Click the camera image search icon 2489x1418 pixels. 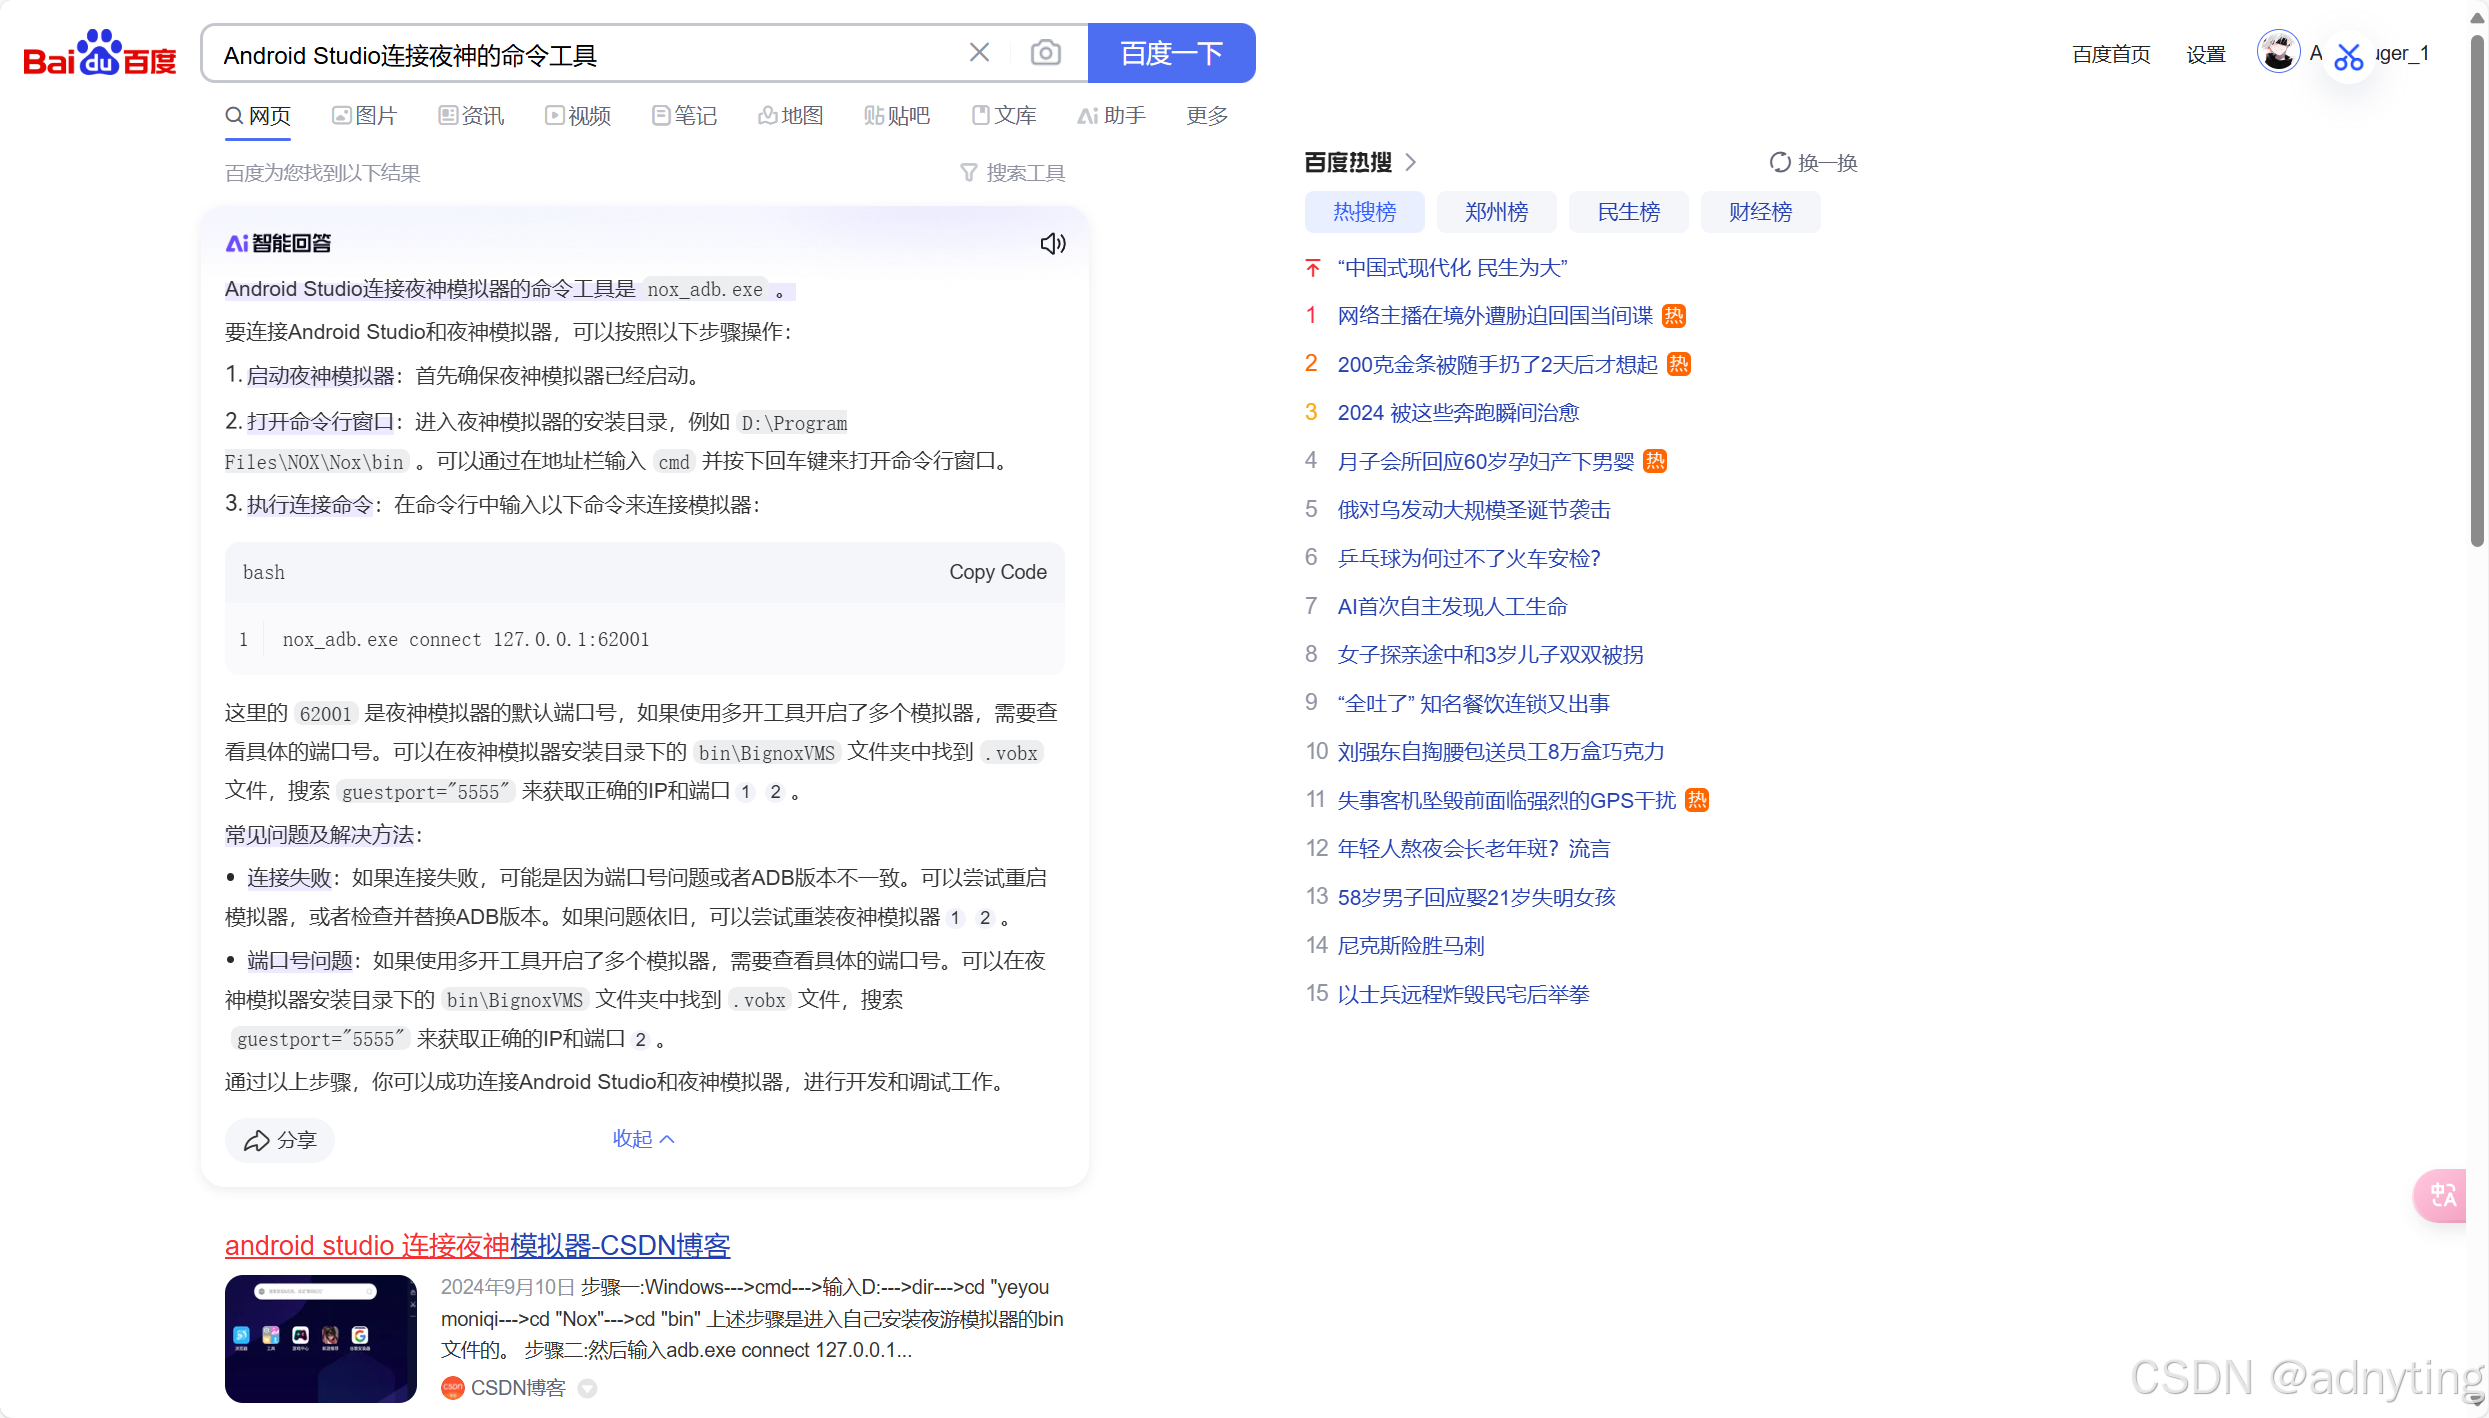click(x=1045, y=53)
